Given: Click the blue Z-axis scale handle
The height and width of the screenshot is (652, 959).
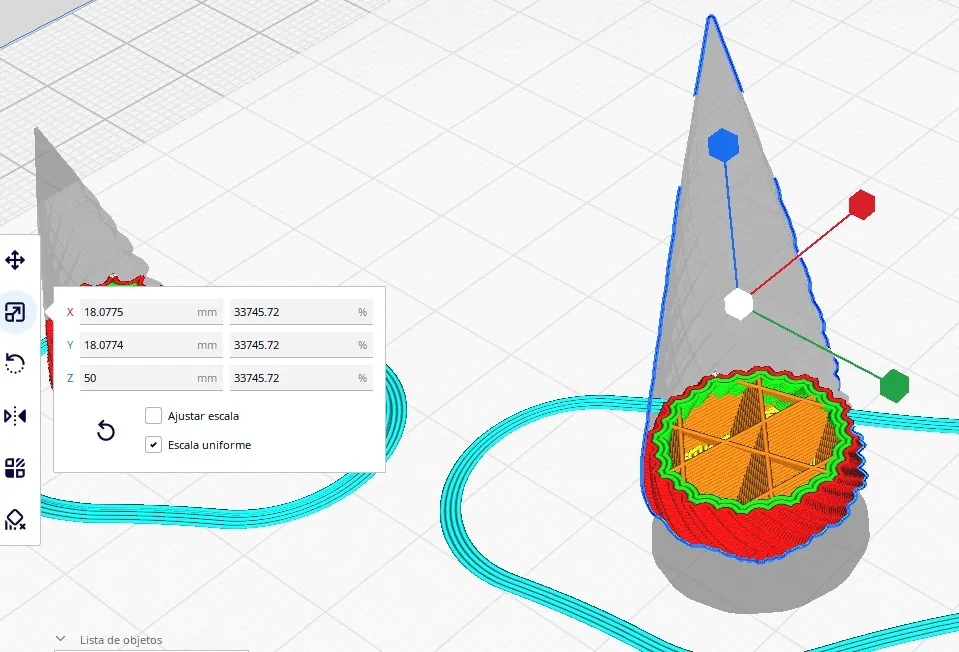Looking at the screenshot, I should coord(722,144).
